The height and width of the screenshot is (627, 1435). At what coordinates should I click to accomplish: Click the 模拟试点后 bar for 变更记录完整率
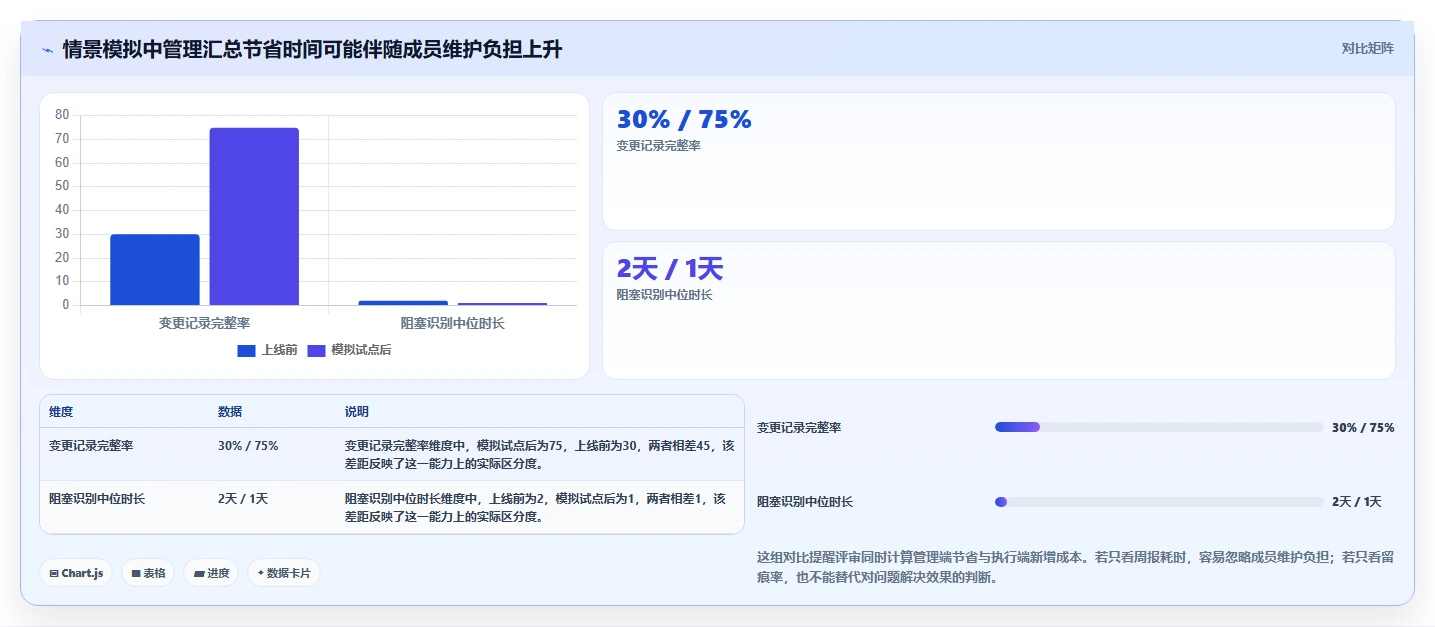[254, 216]
